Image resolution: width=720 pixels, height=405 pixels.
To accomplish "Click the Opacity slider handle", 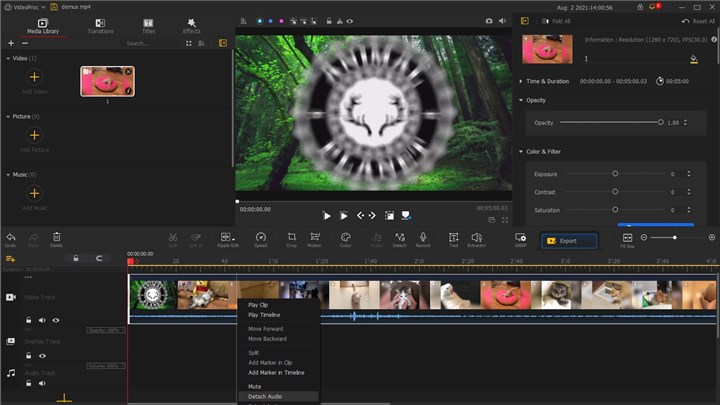I will coord(660,122).
